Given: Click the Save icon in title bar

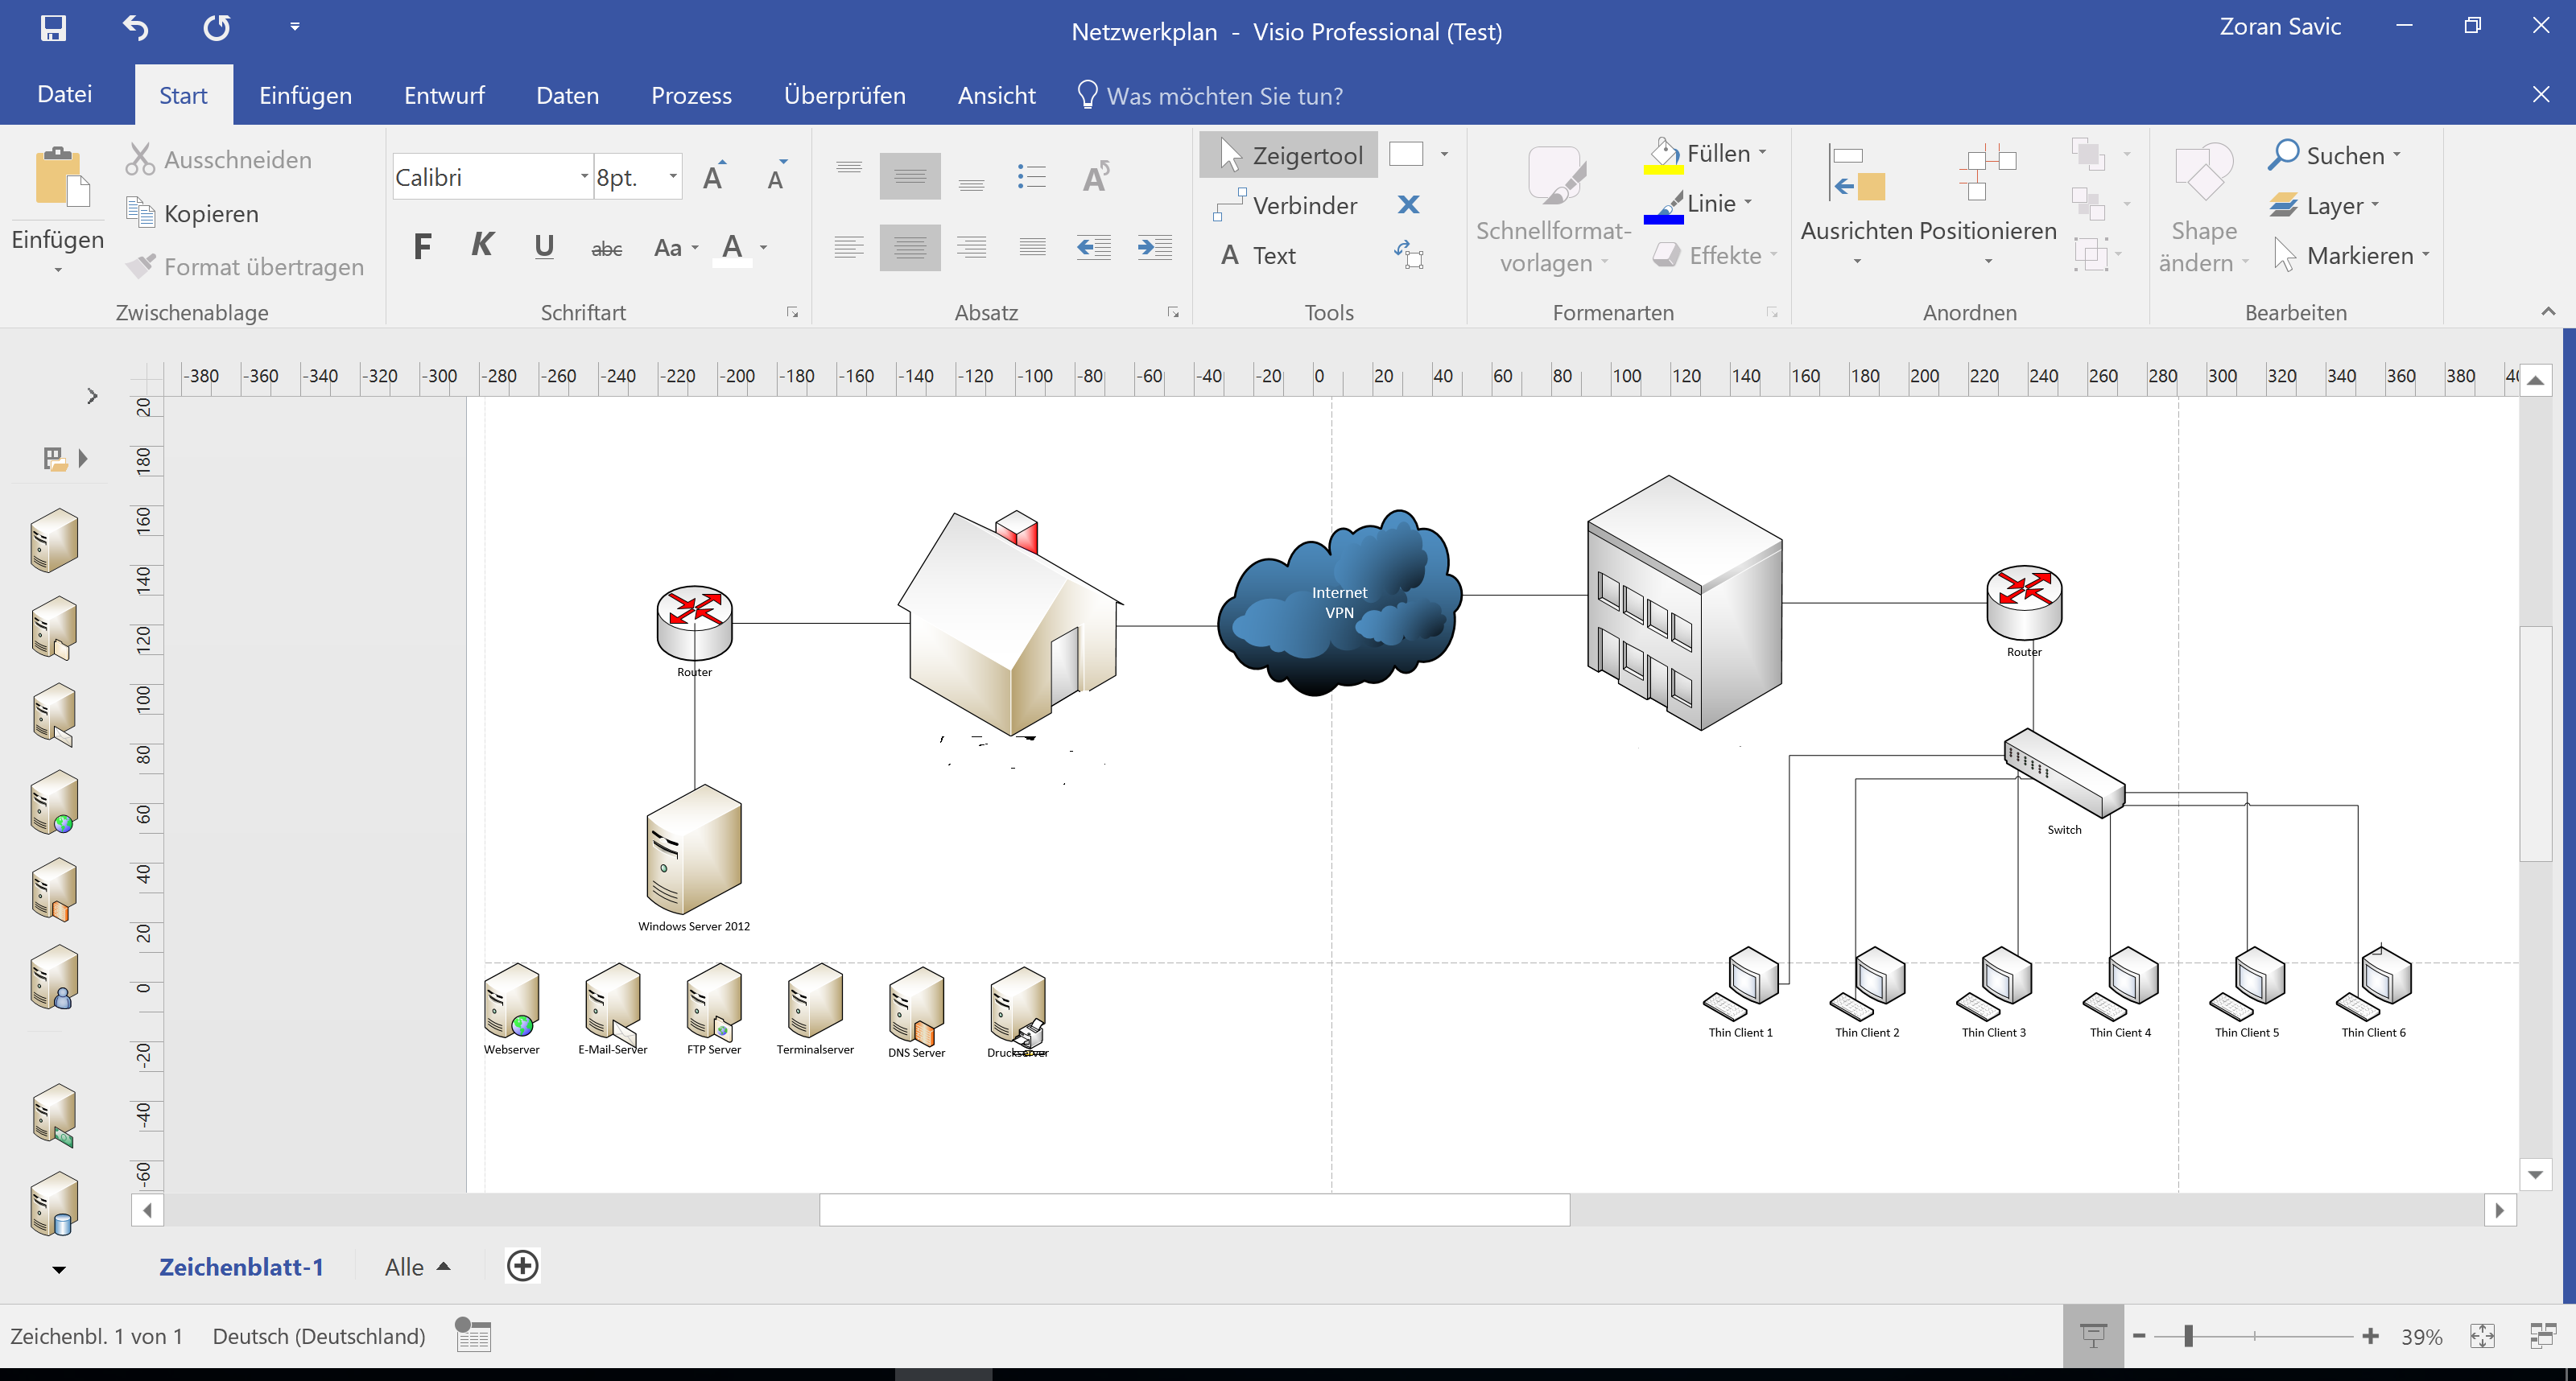Looking at the screenshot, I should [53, 27].
